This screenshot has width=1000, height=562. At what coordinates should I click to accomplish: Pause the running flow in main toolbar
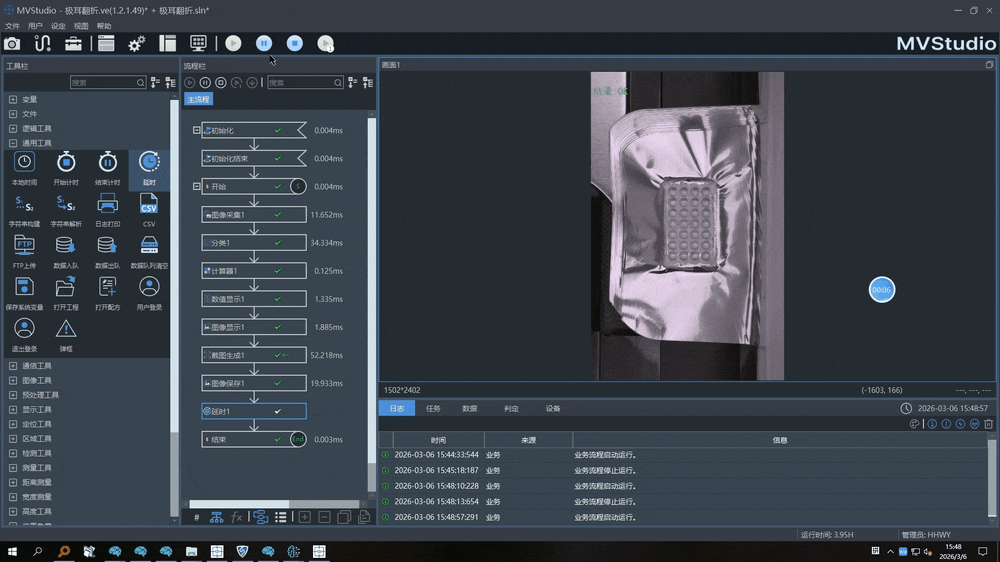tap(264, 44)
